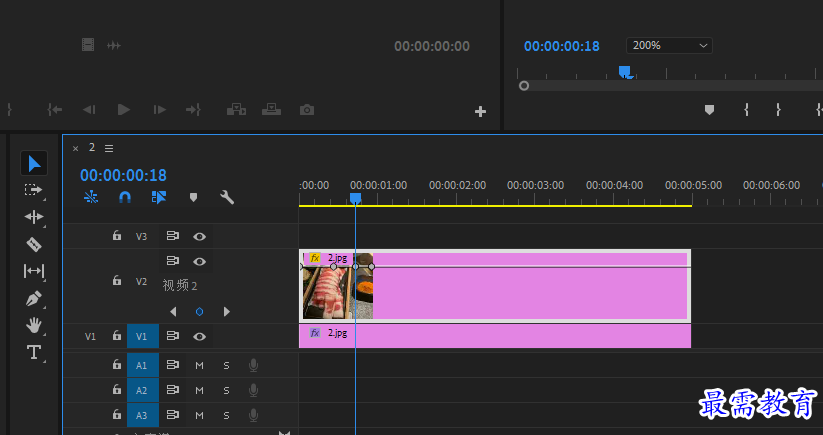Solo the A2 track
Viewport: 823px width, 435px height.
pyautogui.click(x=226, y=390)
